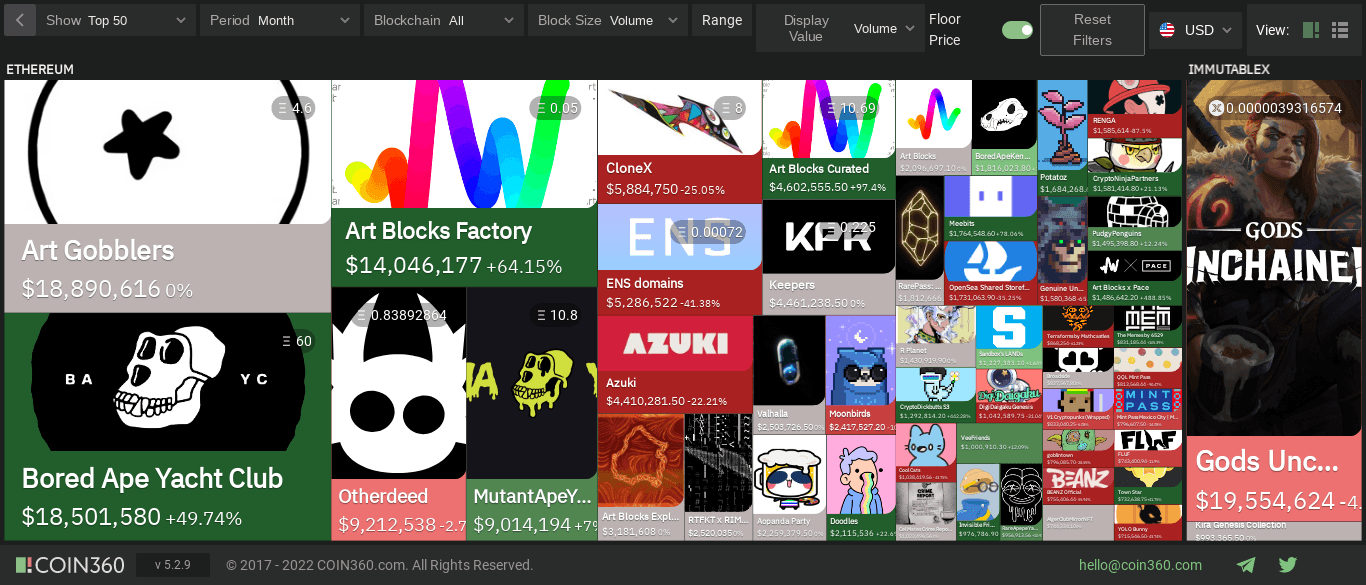Click the Azuki logo tile
The image size is (1366, 585).
[x=675, y=343]
